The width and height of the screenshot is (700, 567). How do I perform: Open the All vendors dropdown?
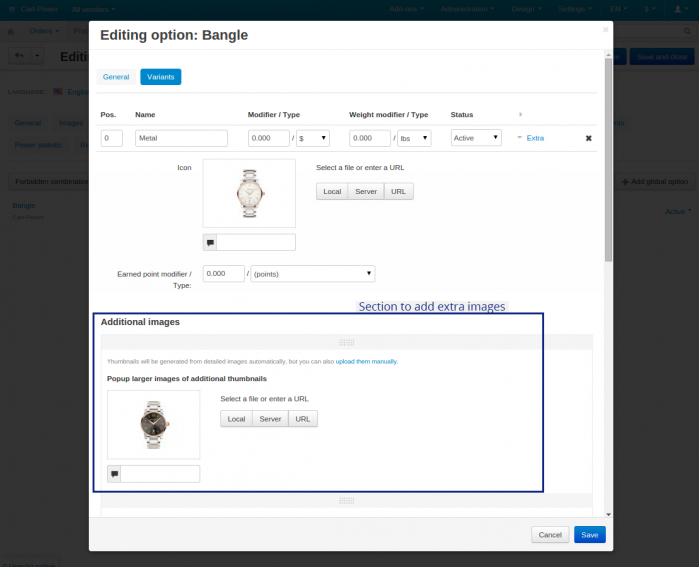click(x=93, y=9)
